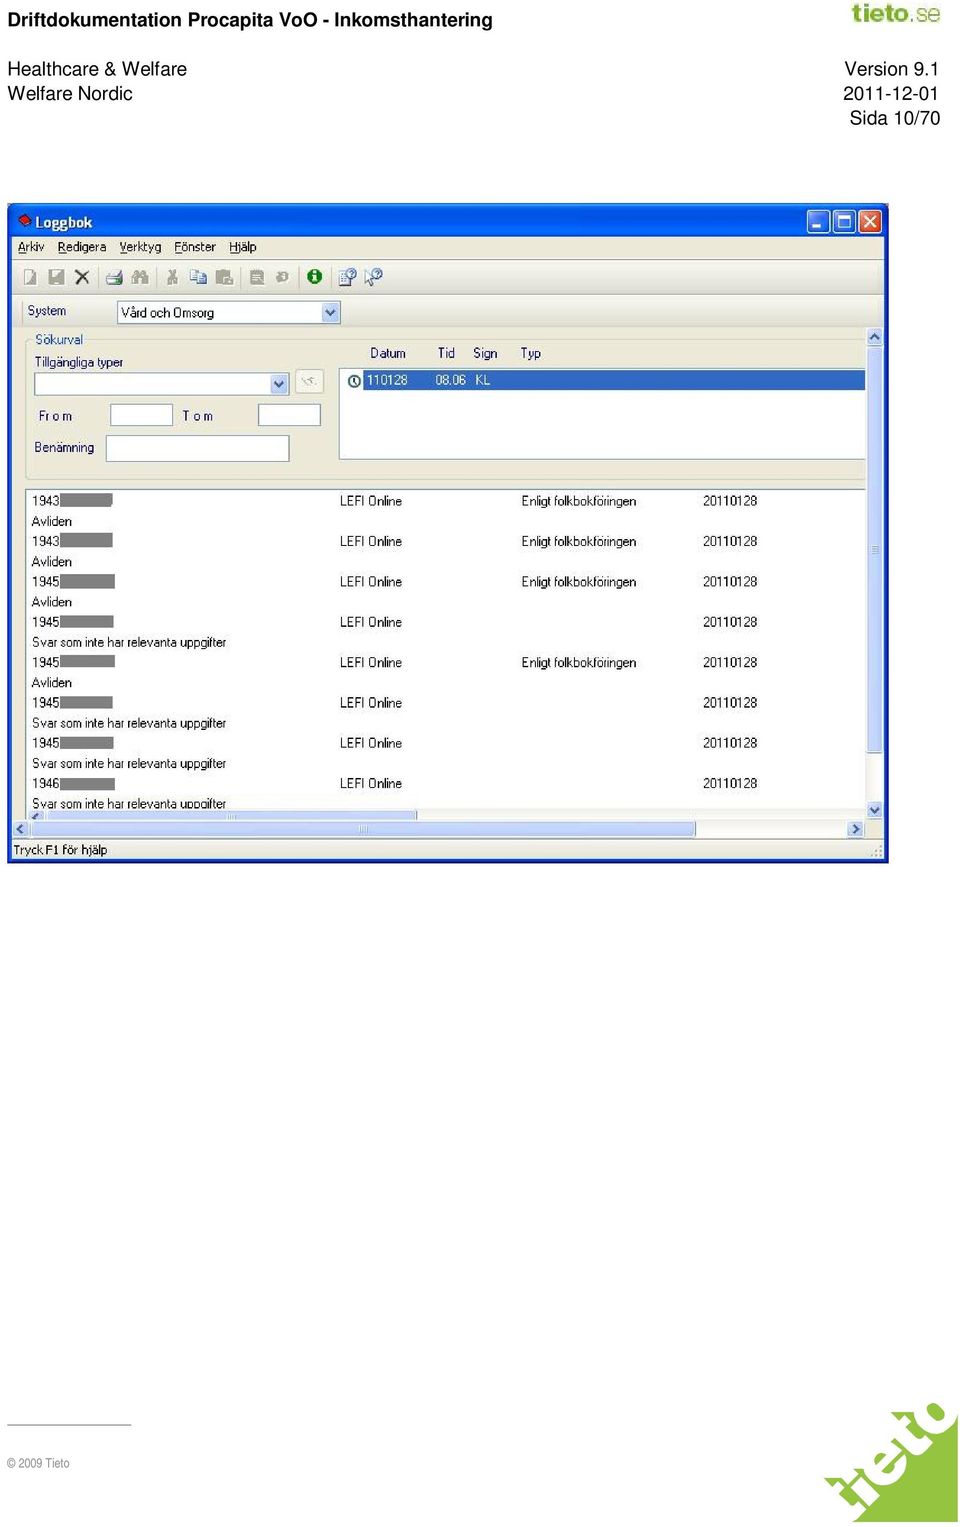This screenshot has height=1527, width=960.
Task: Open the Hjälp menu
Action: (x=243, y=247)
